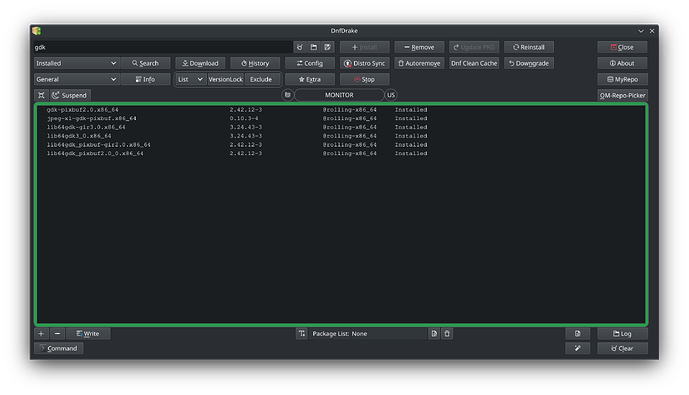Click the round folder icon left of MONITOR
This screenshot has width=689, height=395.
coord(287,95)
